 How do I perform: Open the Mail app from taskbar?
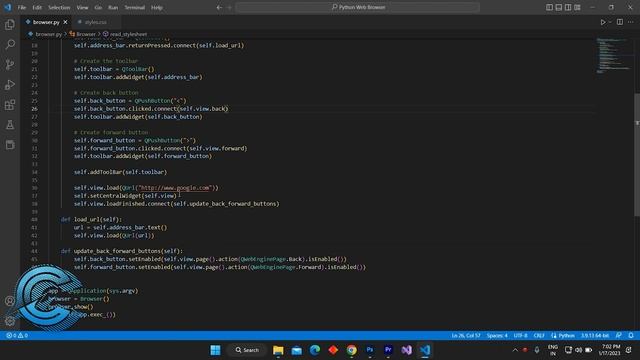coord(297,350)
